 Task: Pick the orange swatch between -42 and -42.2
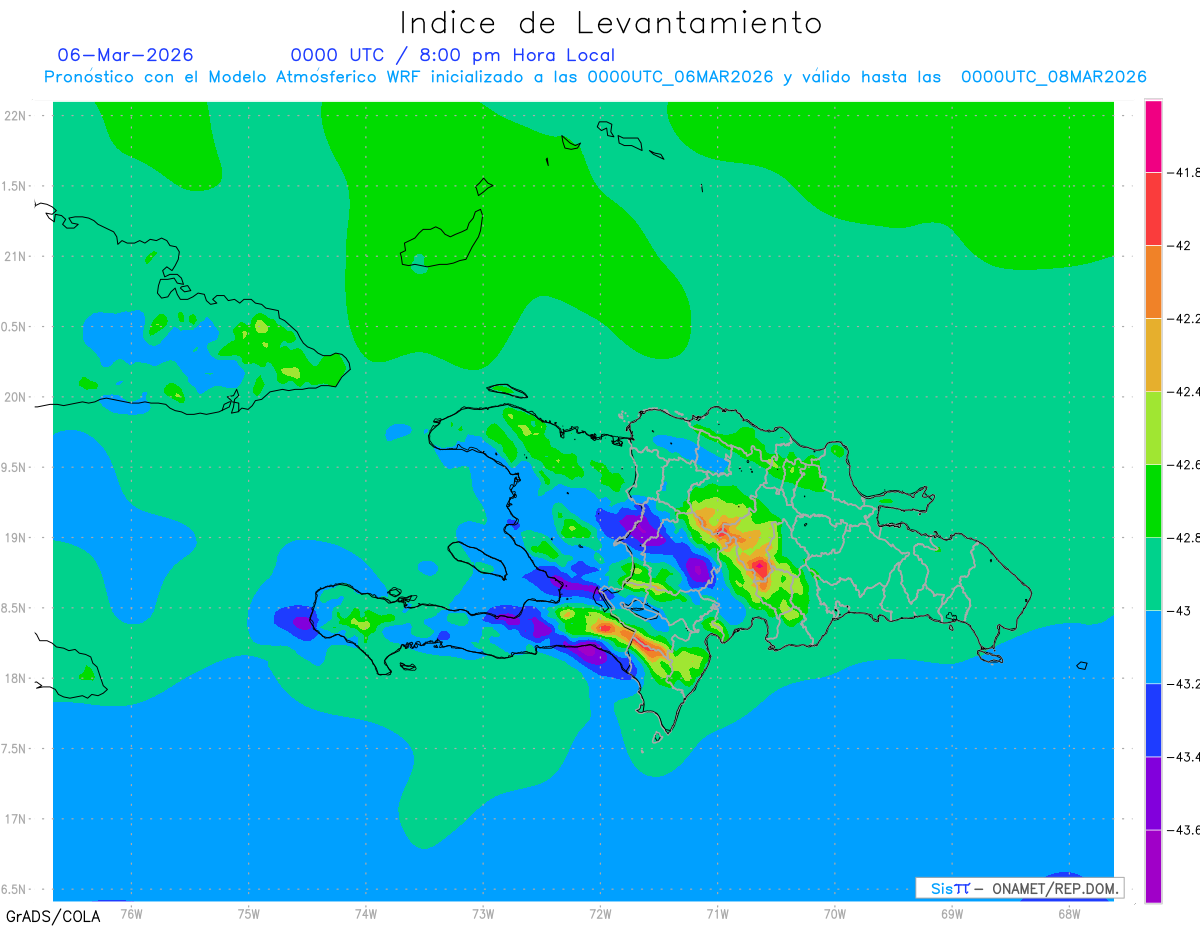[1153, 281]
